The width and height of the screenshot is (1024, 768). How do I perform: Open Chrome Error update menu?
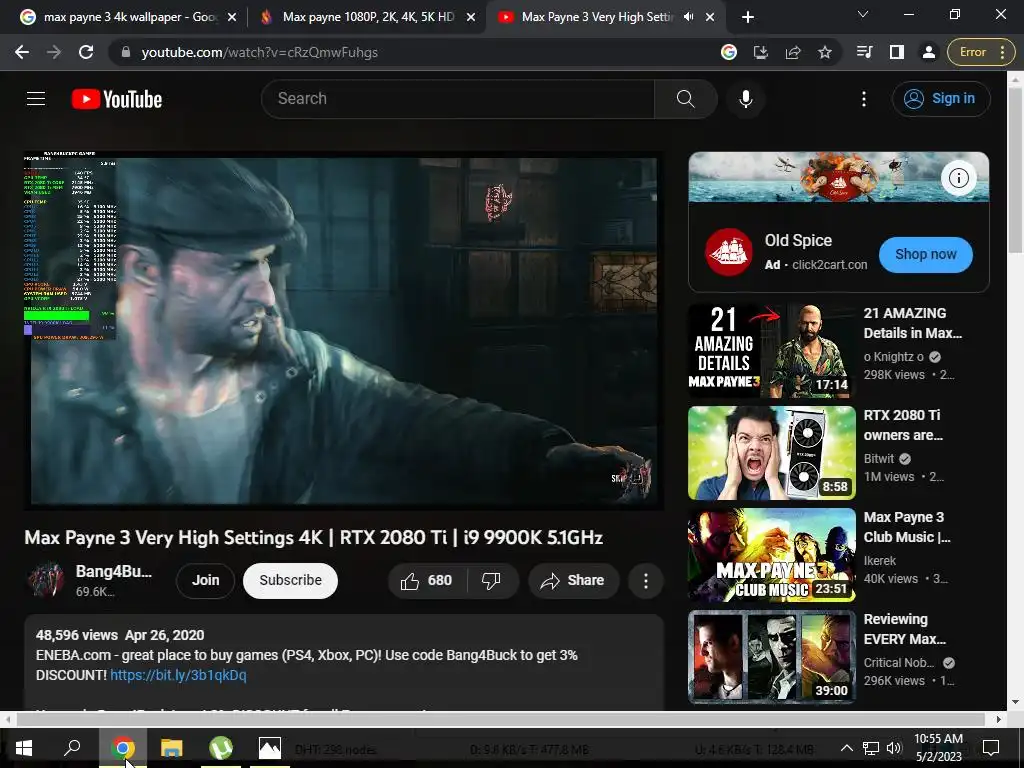click(x=981, y=52)
